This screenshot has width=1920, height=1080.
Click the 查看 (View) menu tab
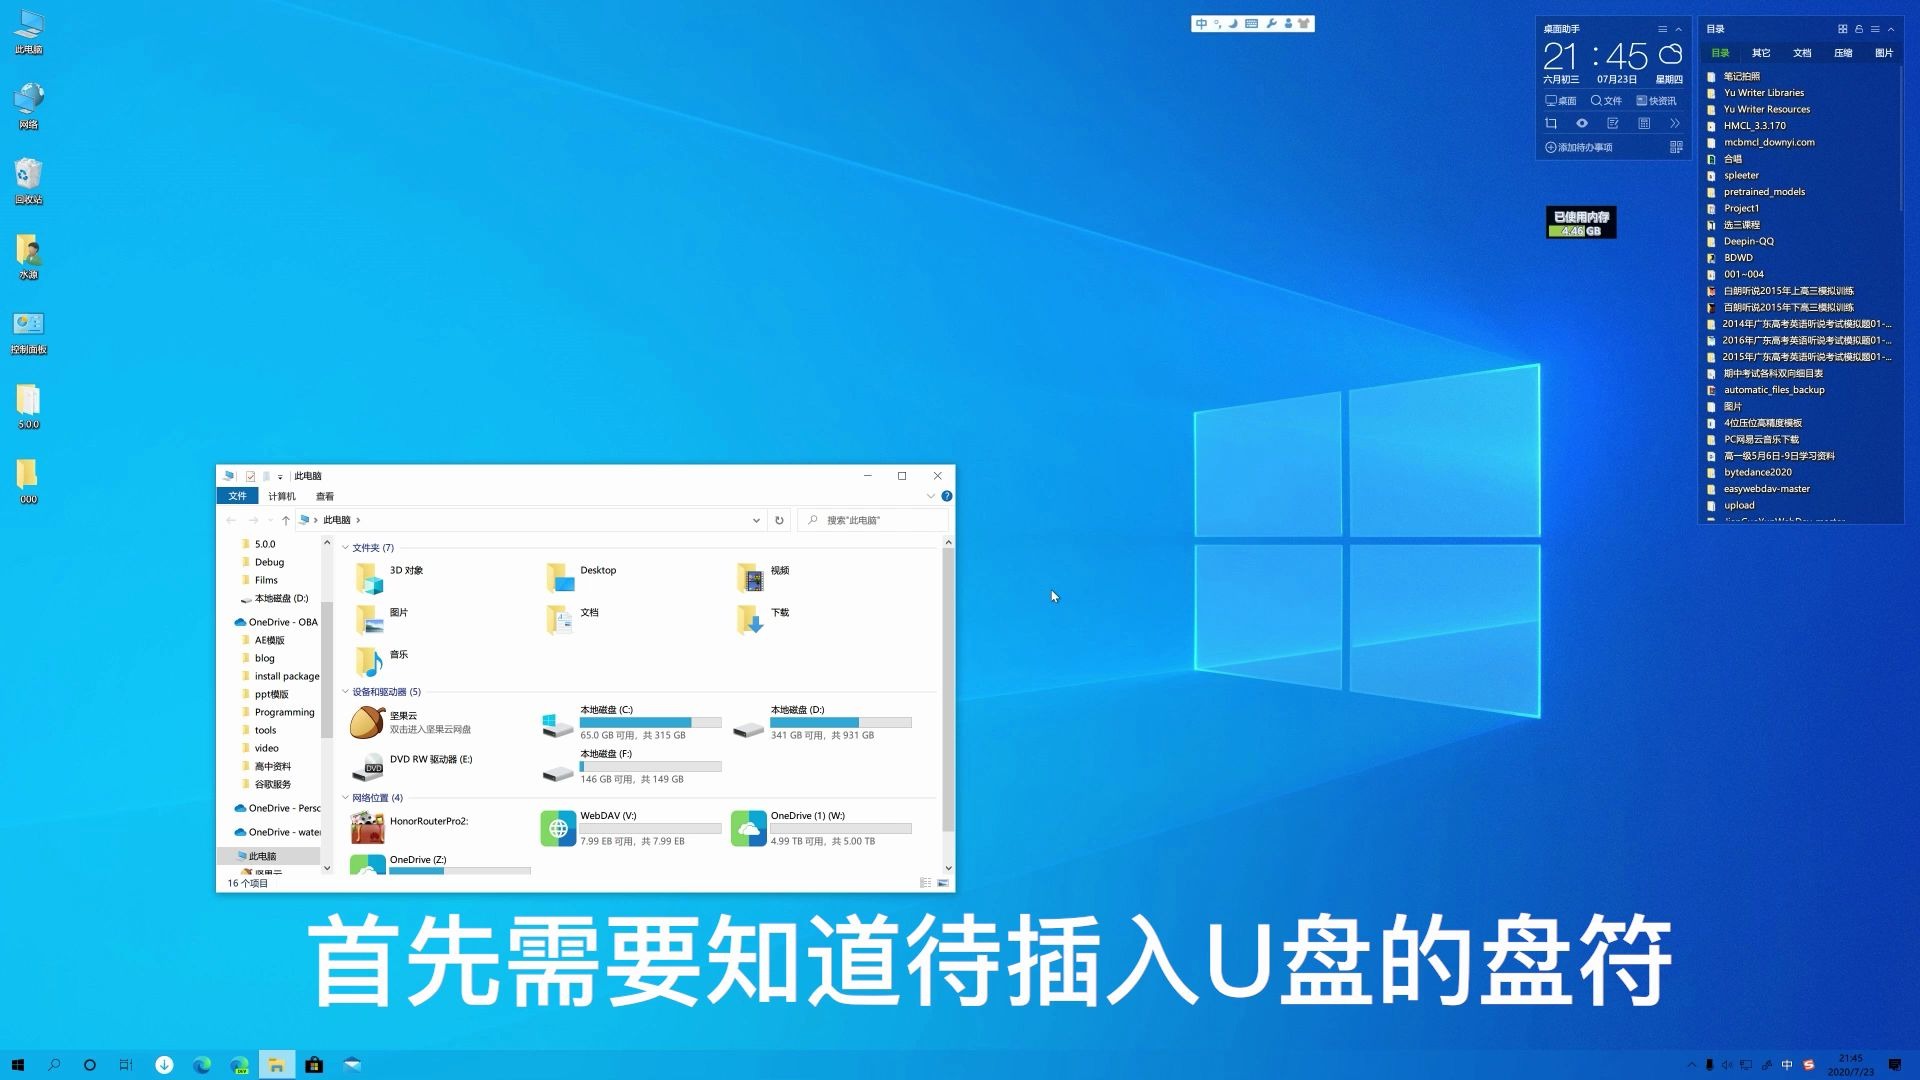(x=324, y=496)
